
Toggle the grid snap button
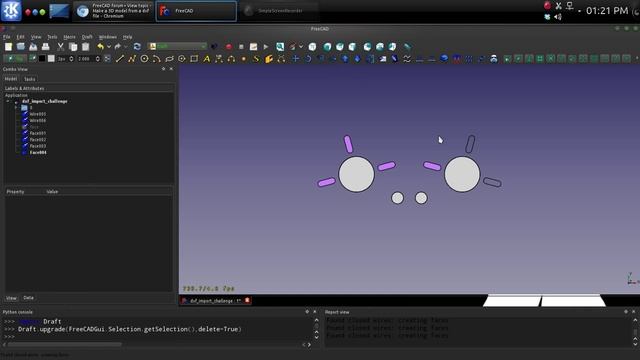click(x=540, y=59)
